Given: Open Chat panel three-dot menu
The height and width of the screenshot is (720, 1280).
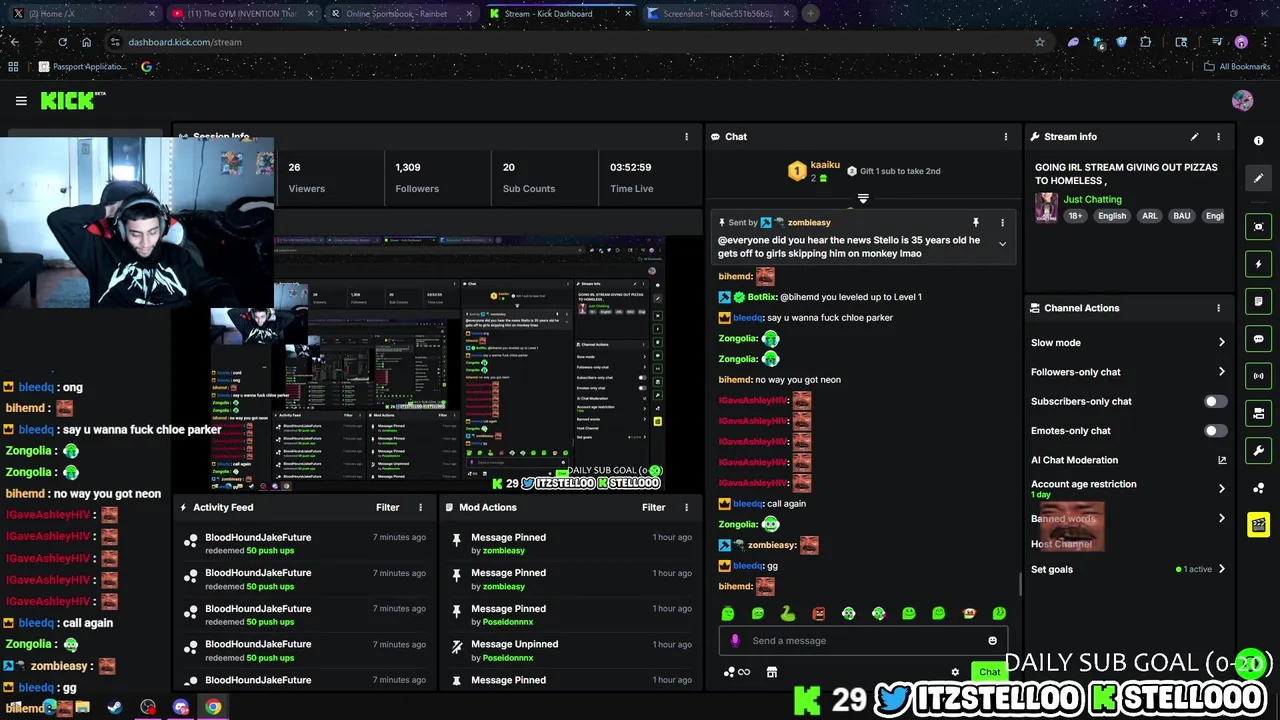Looking at the screenshot, I should 1006,137.
